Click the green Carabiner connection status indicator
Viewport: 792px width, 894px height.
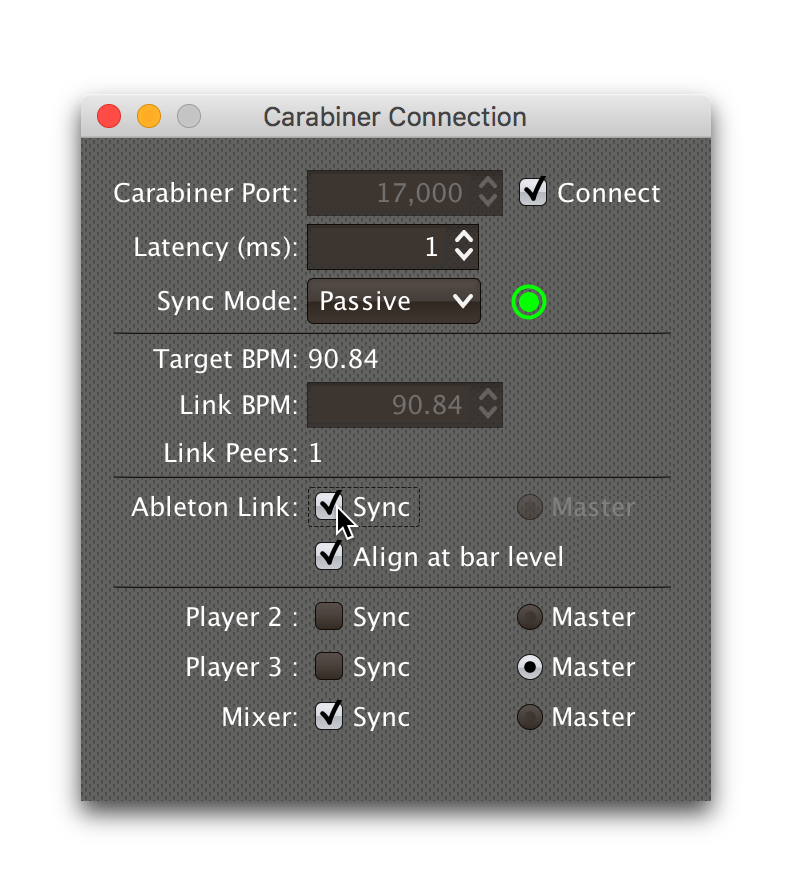pyautogui.click(x=528, y=301)
